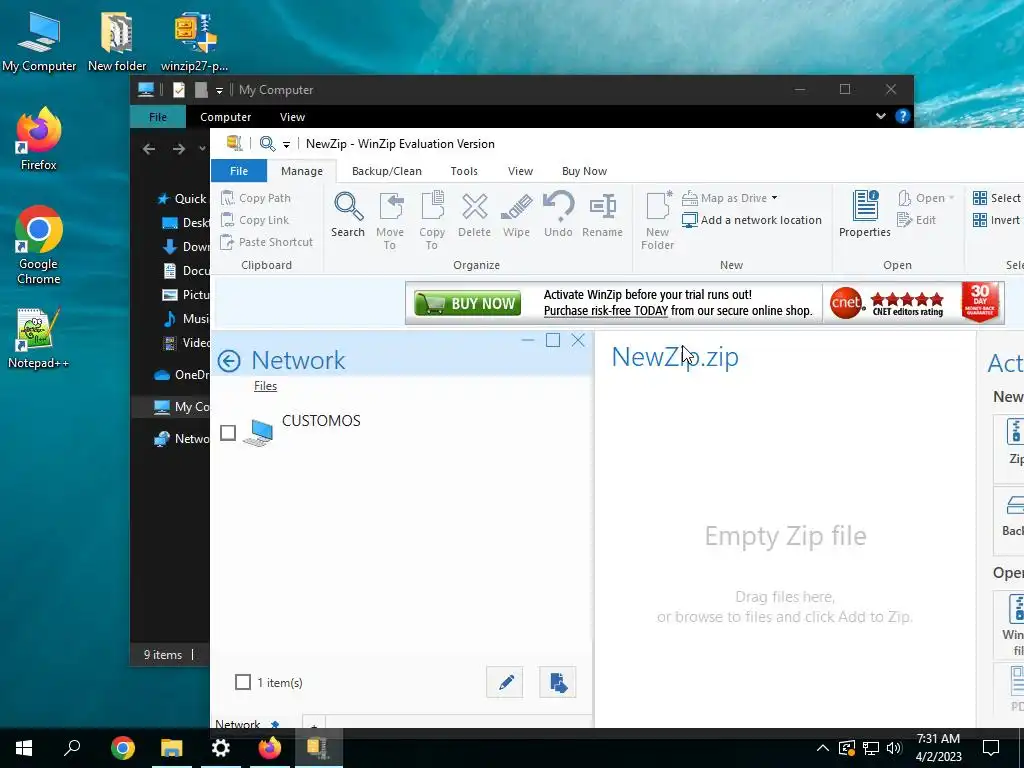
Task: Select the winzip27 installer desktop icon
Action: (x=195, y=41)
